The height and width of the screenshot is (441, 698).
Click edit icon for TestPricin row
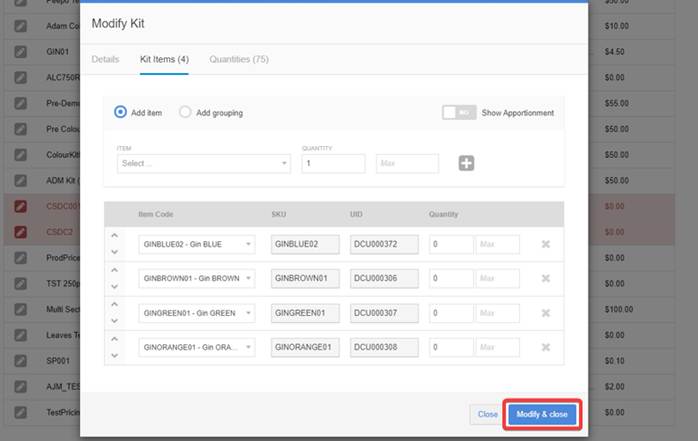pos(20,413)
